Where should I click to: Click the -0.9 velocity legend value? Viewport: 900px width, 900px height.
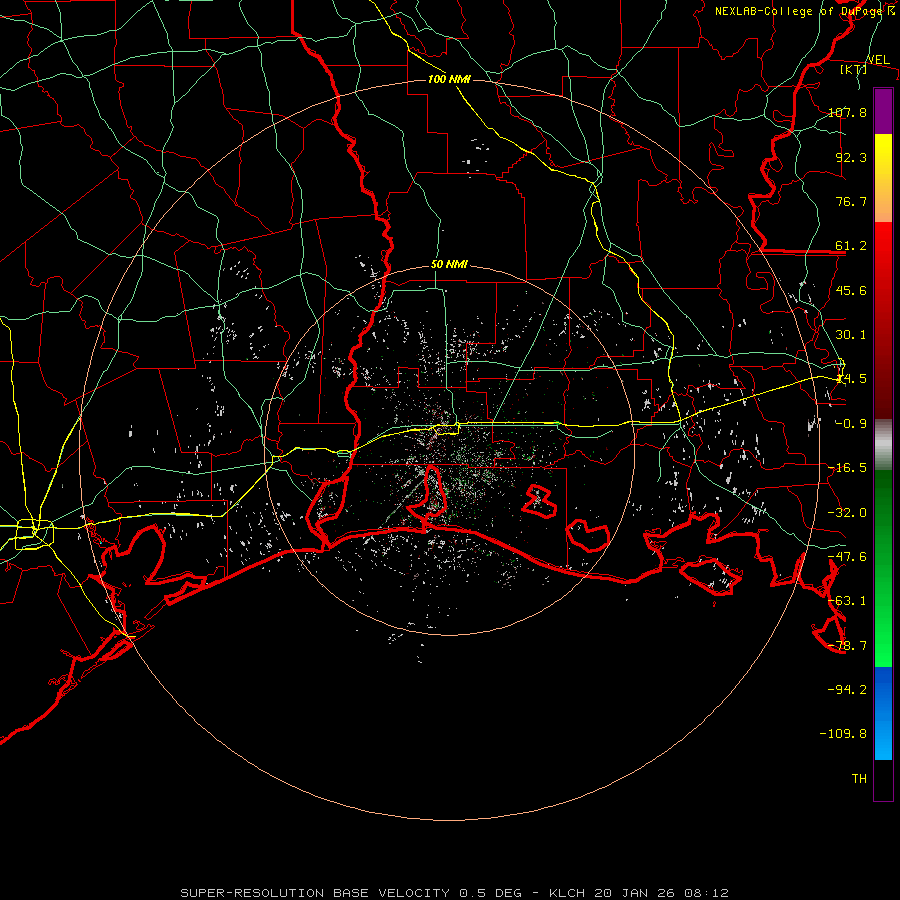(851, 424)
